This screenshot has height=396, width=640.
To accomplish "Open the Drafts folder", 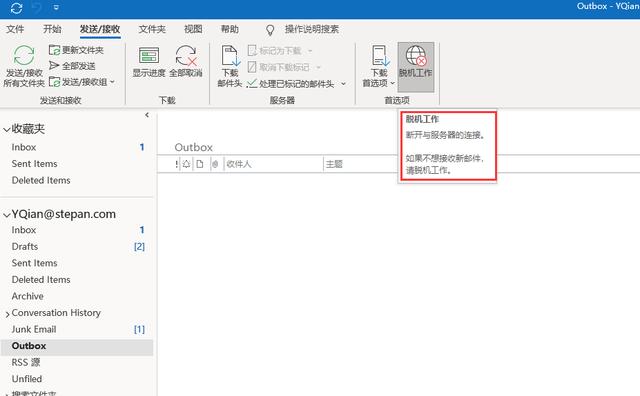I will point(76,247).
